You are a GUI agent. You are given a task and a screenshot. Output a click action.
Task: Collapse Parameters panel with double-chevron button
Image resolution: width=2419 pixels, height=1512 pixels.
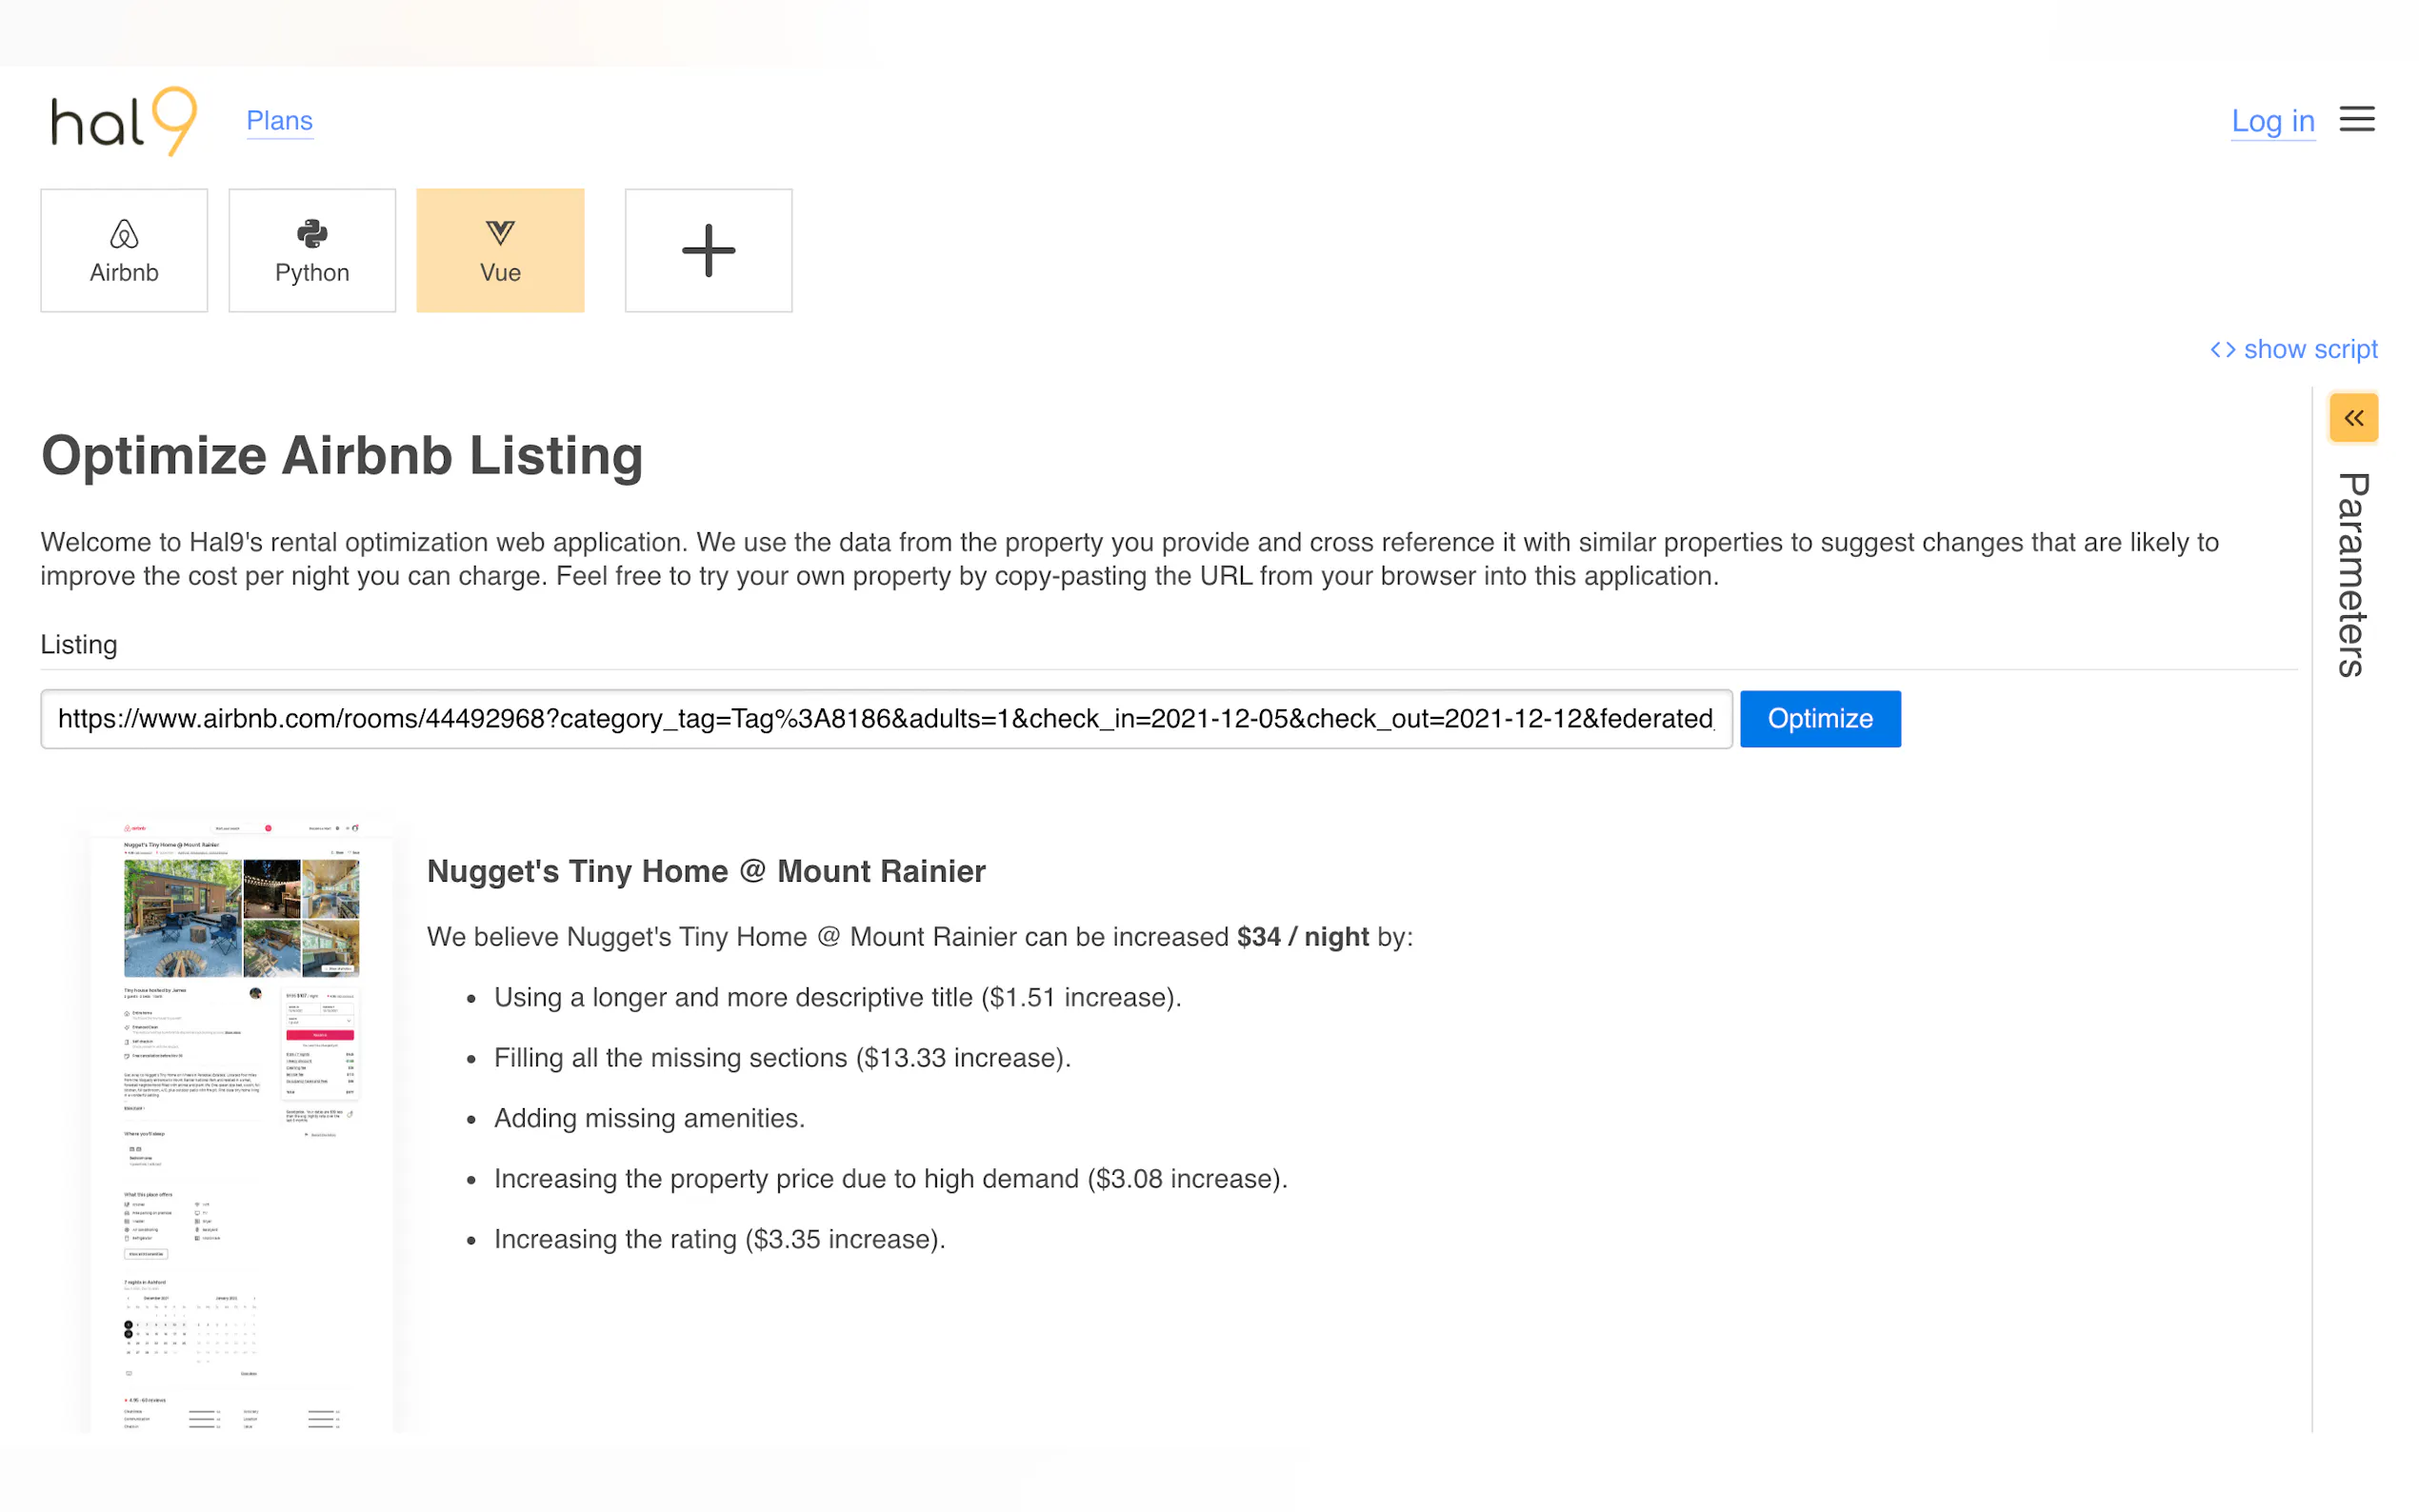(2353, 418)
